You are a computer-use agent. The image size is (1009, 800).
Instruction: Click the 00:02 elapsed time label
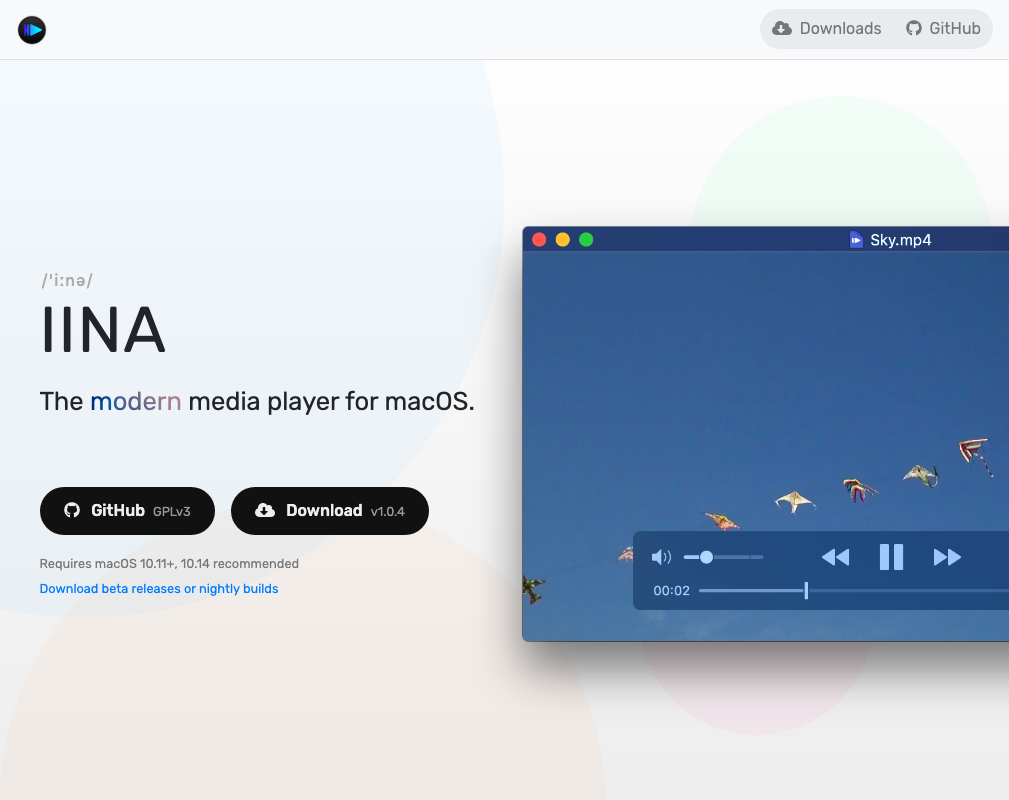671,591
